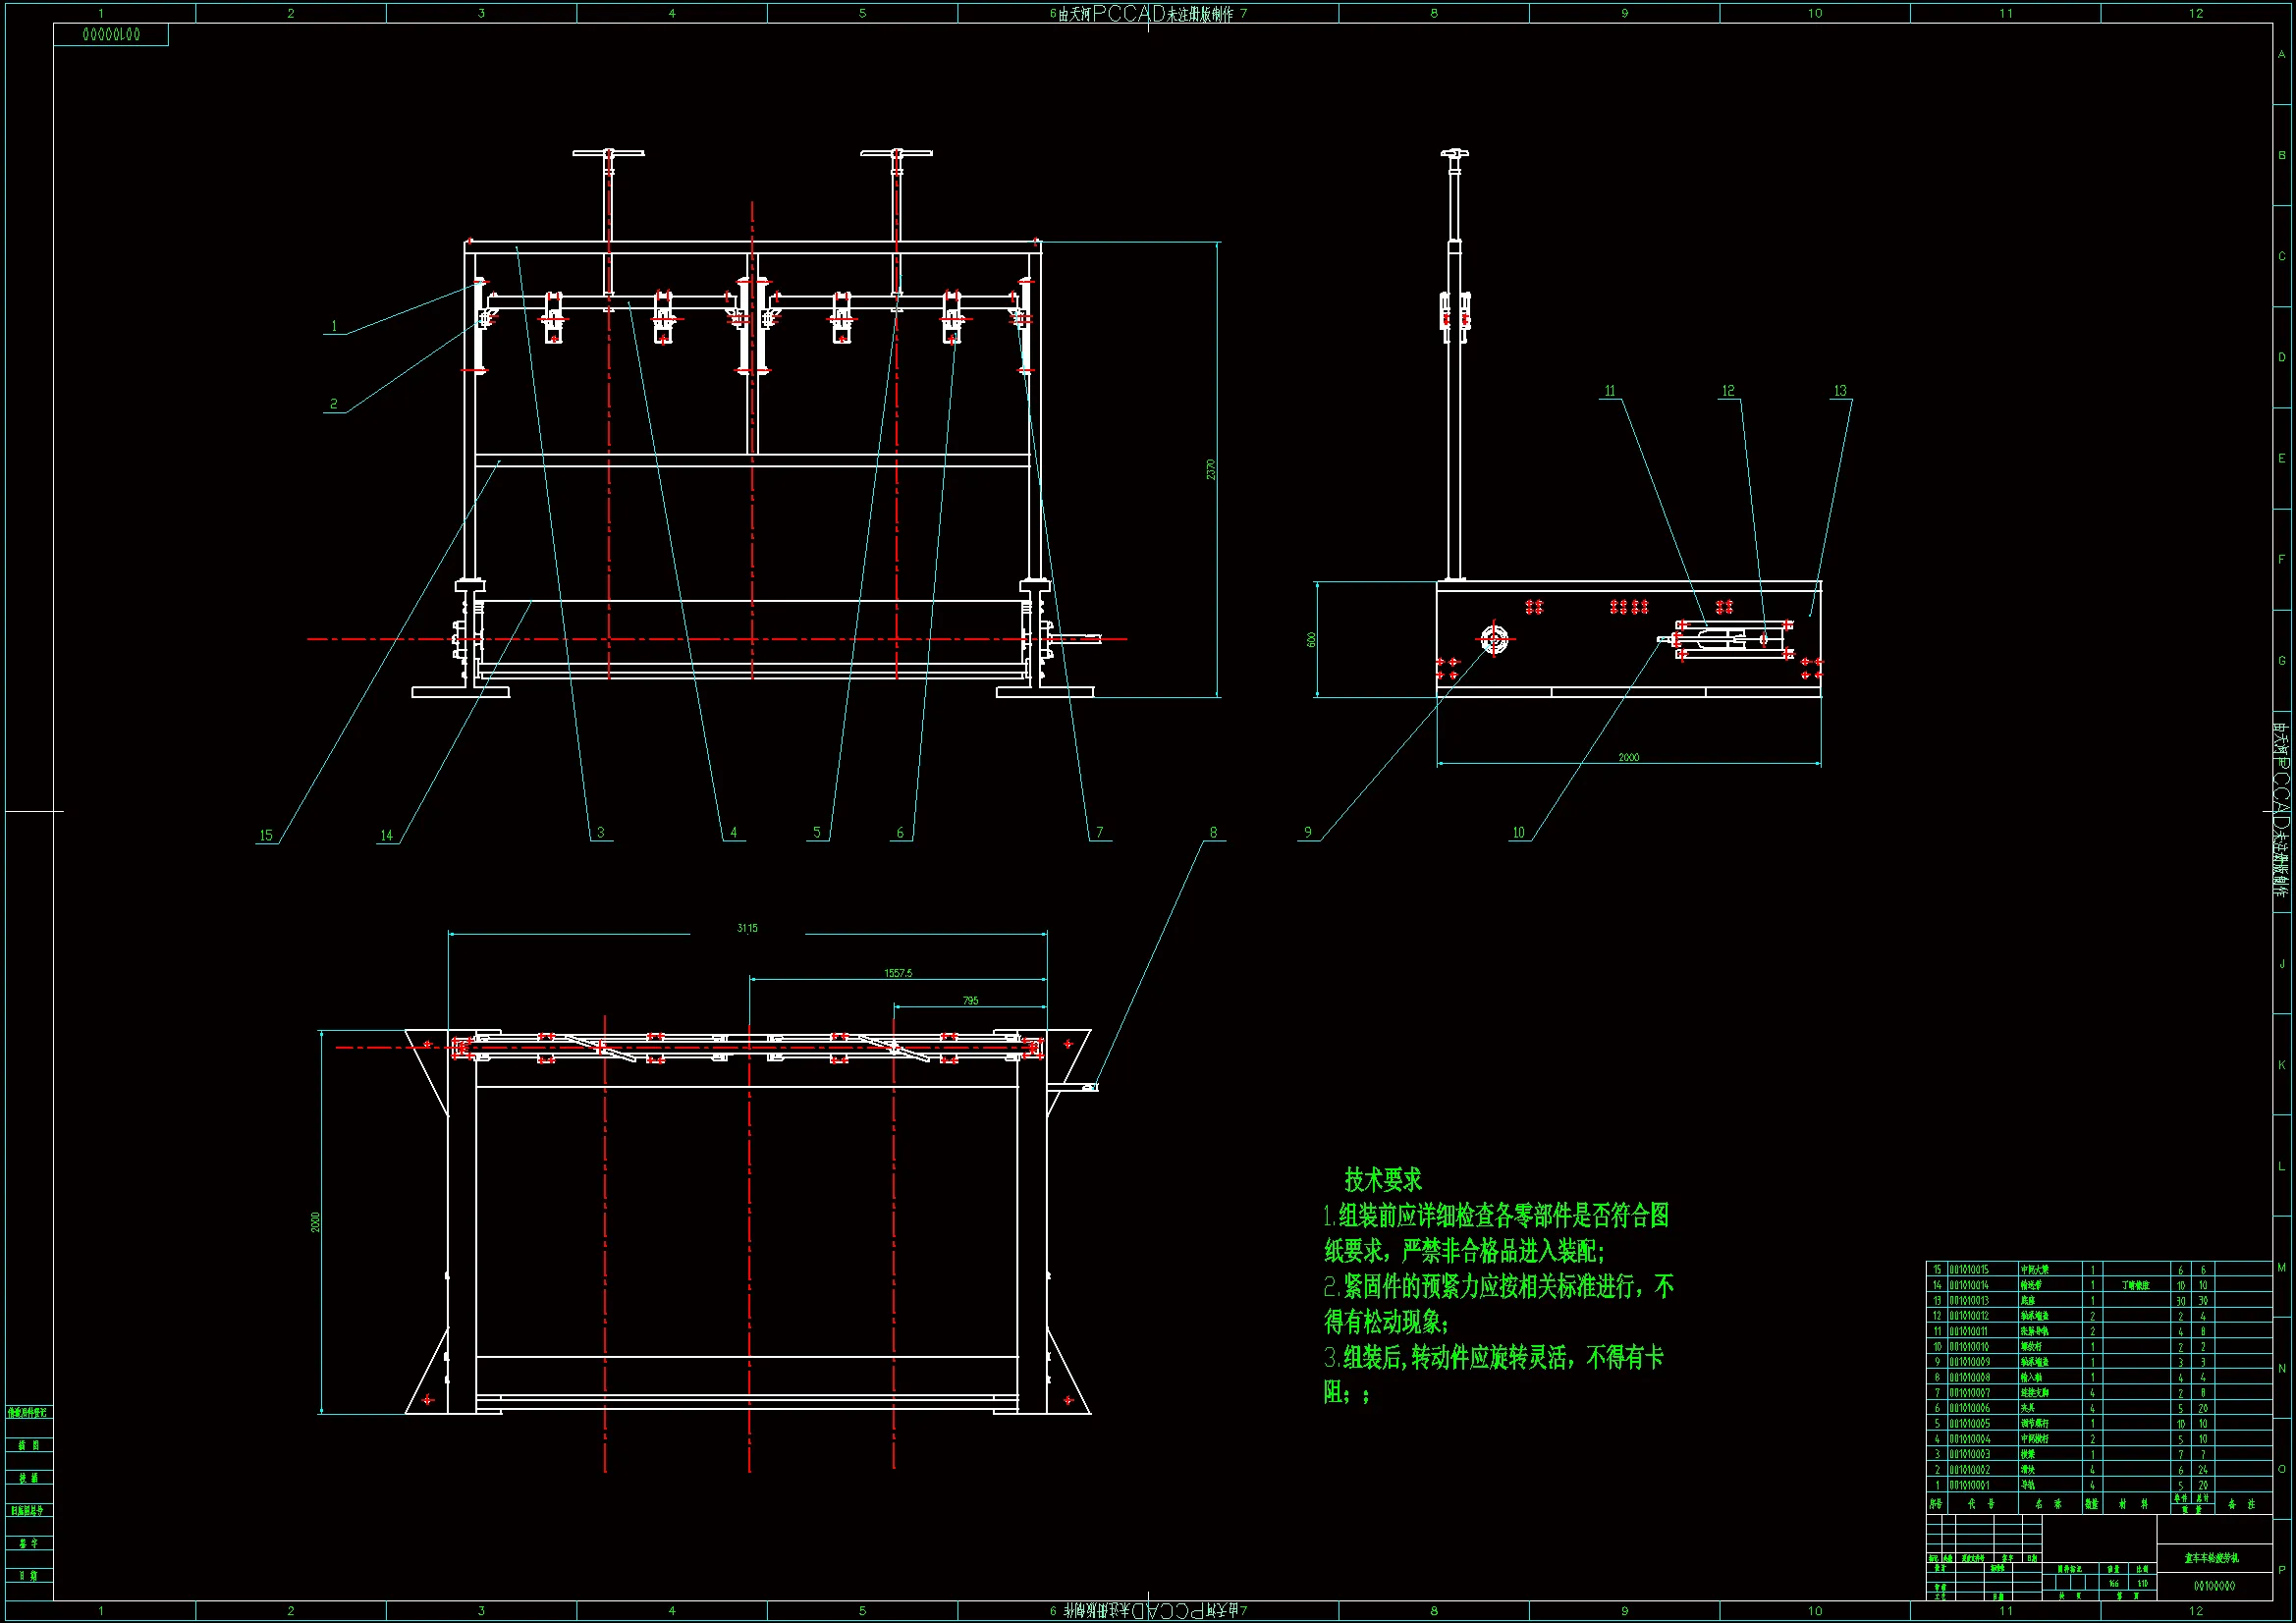Select the drawing title text in title block

click(2211, 1558)
